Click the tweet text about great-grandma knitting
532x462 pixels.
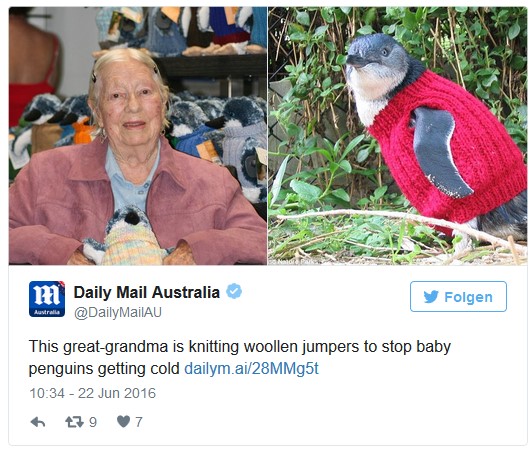240,358
